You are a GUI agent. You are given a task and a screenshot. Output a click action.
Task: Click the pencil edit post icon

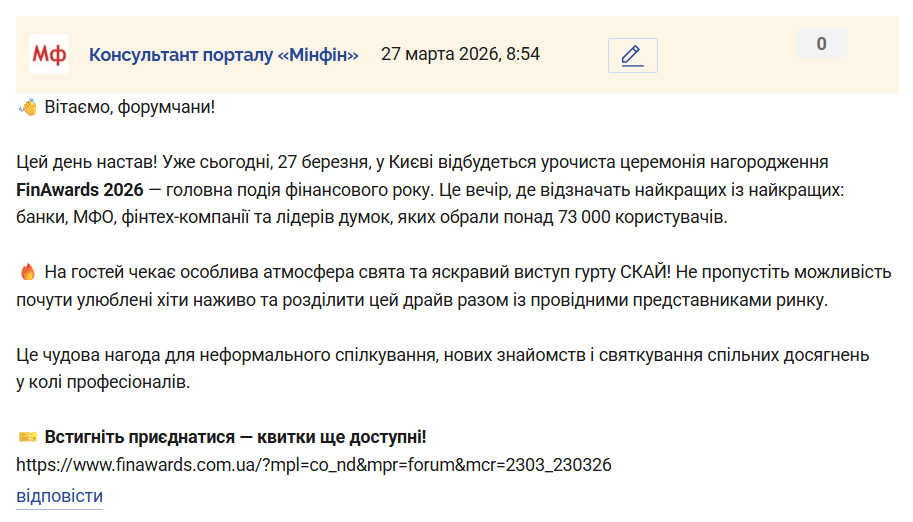click(x=632, y=55)
